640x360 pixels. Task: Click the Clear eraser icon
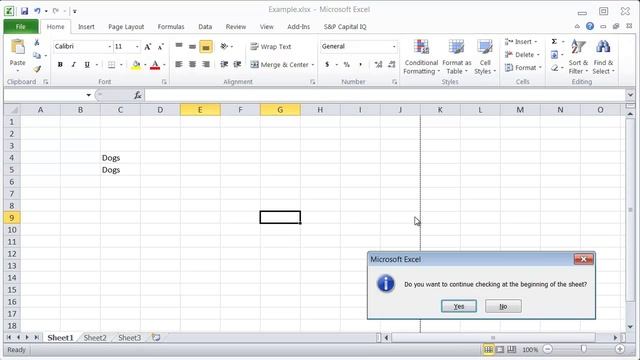coord(554,68)
